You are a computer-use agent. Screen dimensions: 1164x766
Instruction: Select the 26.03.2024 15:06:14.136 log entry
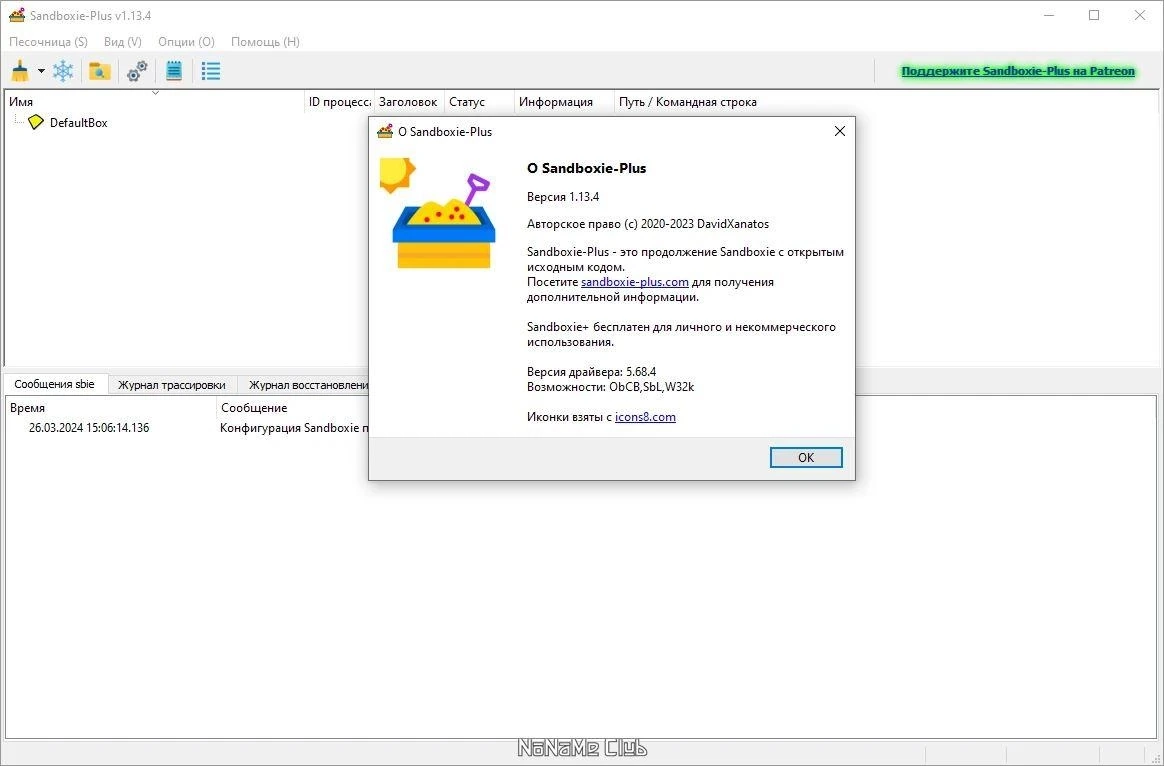89,428
